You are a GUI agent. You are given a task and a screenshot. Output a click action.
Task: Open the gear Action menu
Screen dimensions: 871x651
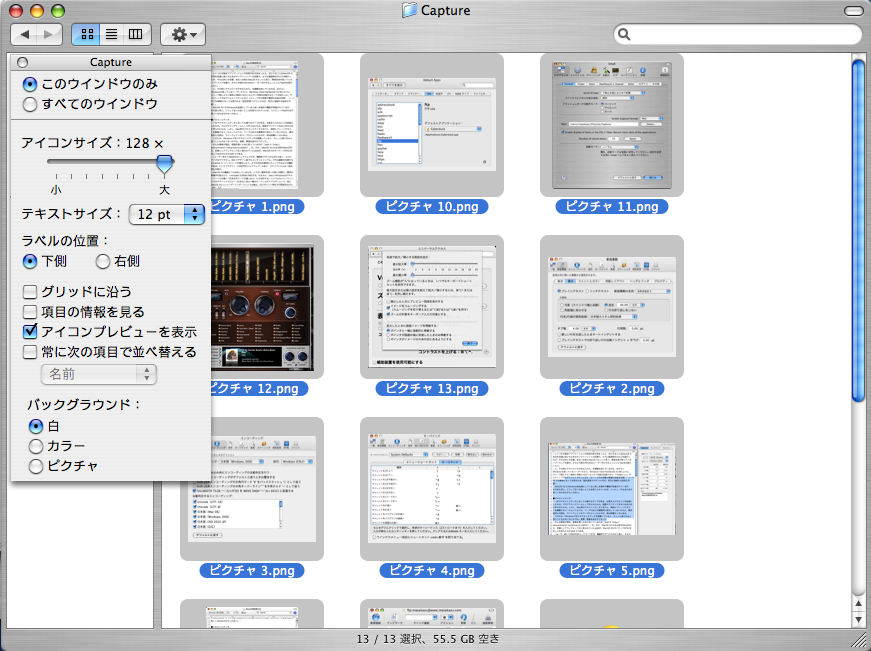(x=183, y=34)
